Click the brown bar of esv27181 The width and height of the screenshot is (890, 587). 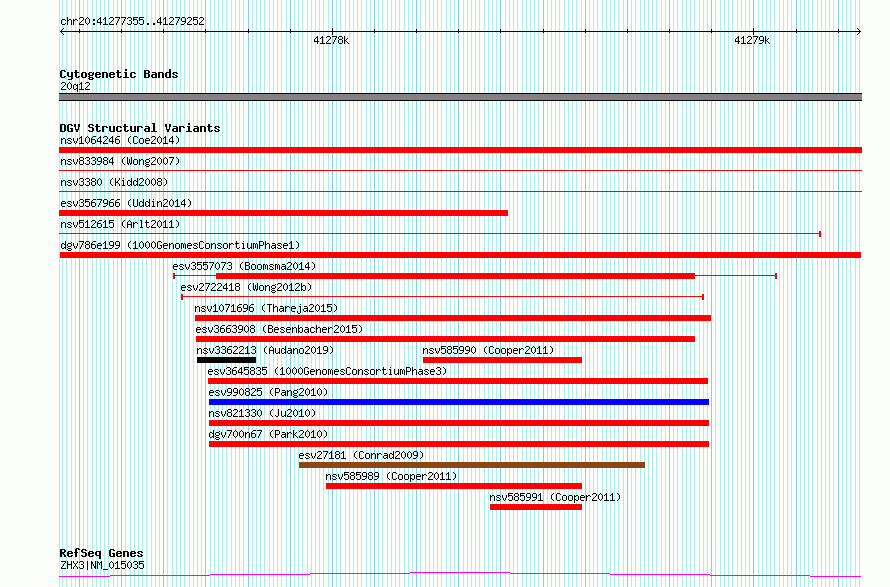472,465
